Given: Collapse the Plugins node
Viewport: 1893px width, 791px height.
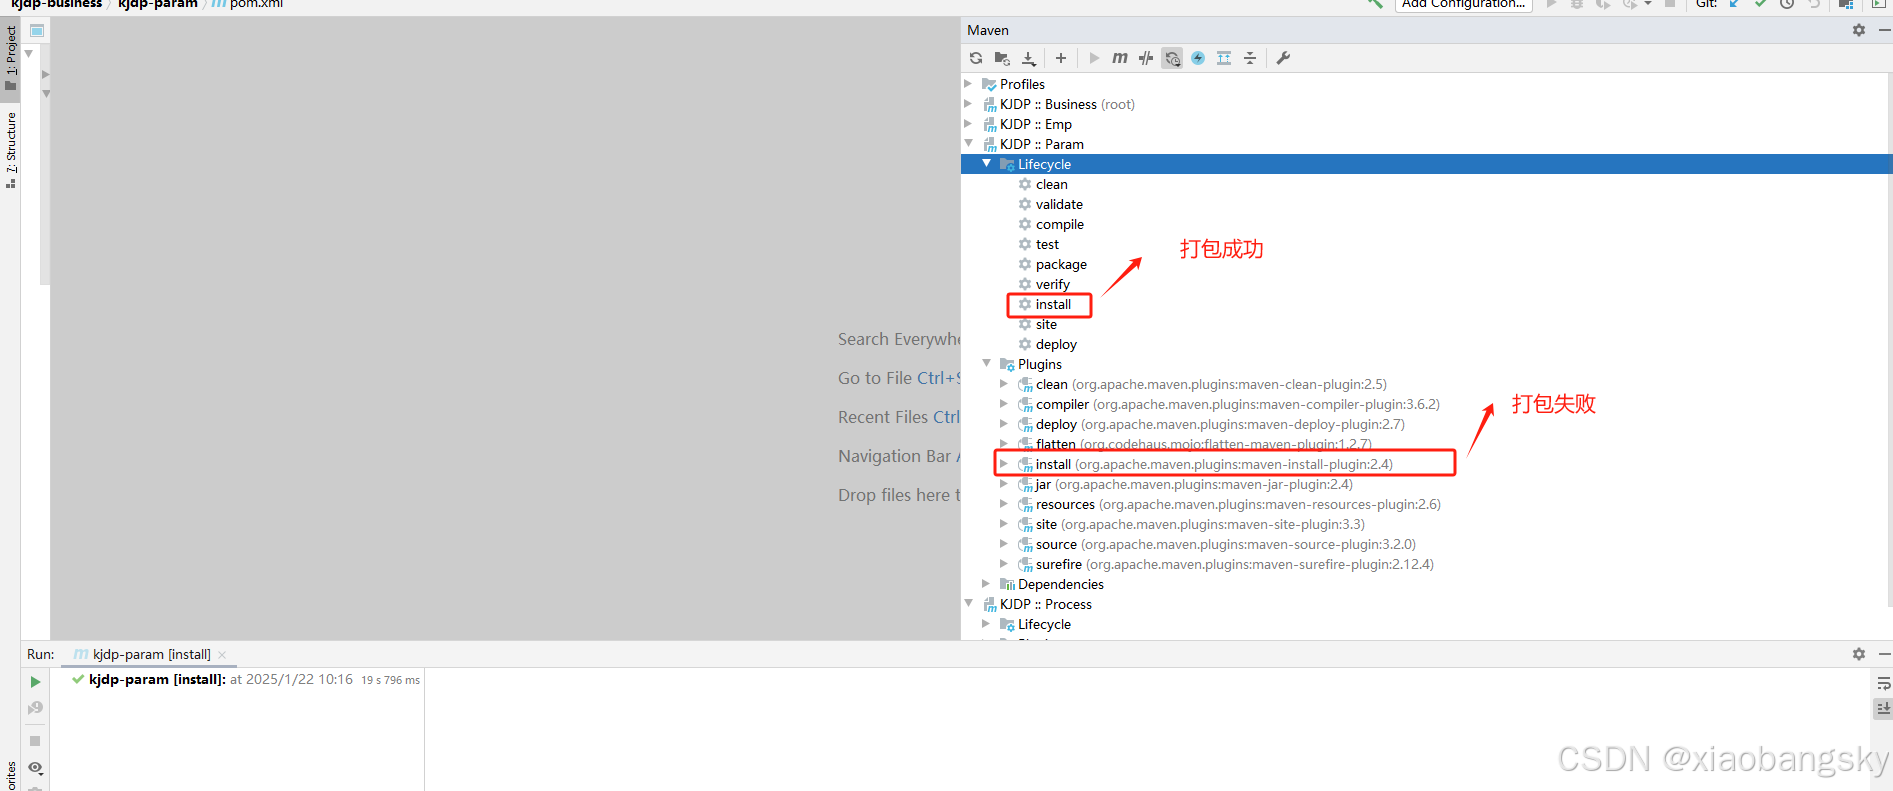Looking at the screenshot, I should click(986, 364).
